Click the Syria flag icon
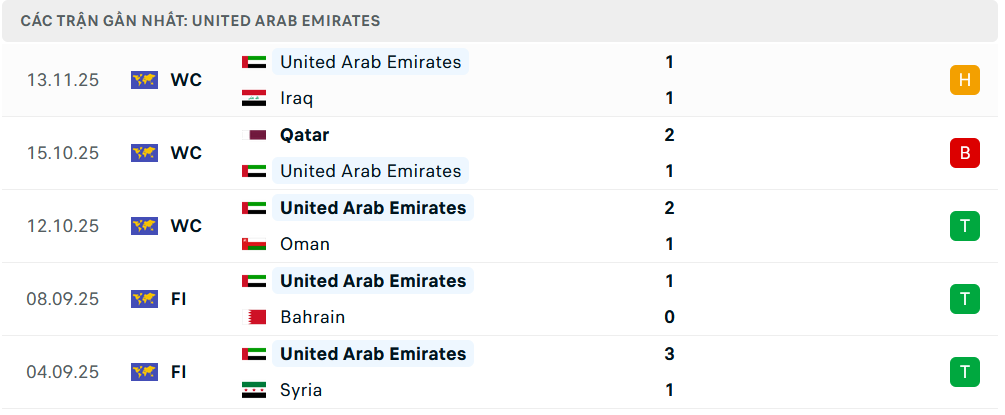The image size is (1005, 415). pyautogui.click(x=254, y=390)
